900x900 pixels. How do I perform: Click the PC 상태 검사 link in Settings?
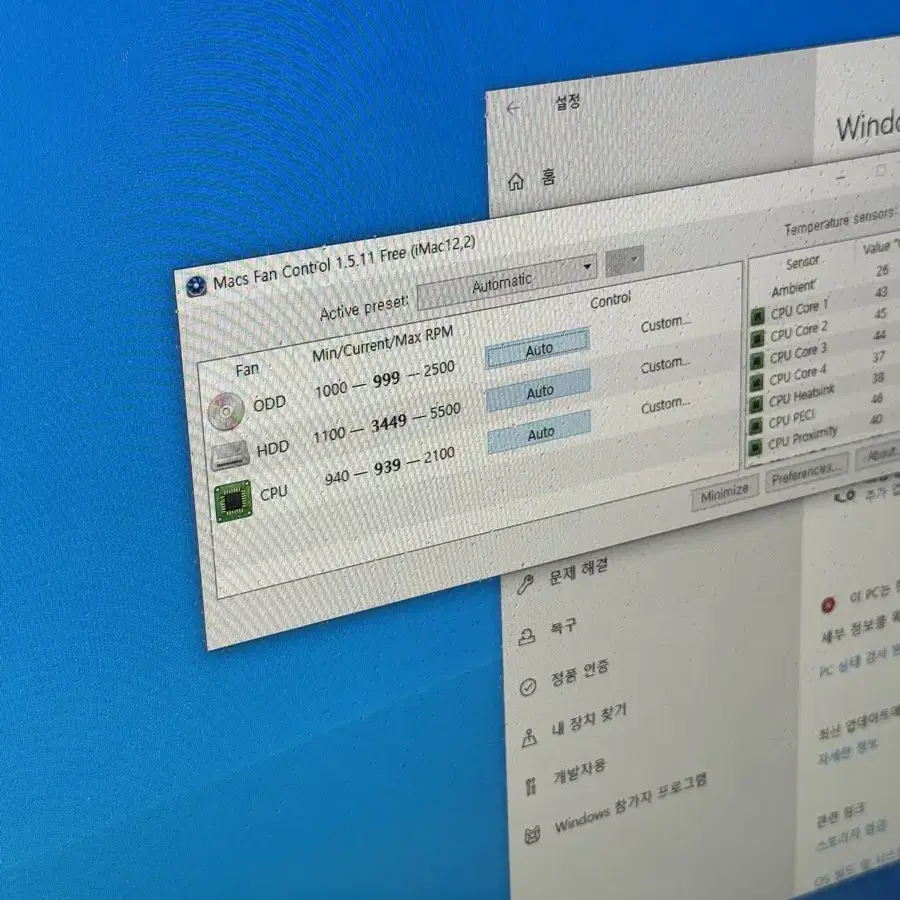(859, 661)
